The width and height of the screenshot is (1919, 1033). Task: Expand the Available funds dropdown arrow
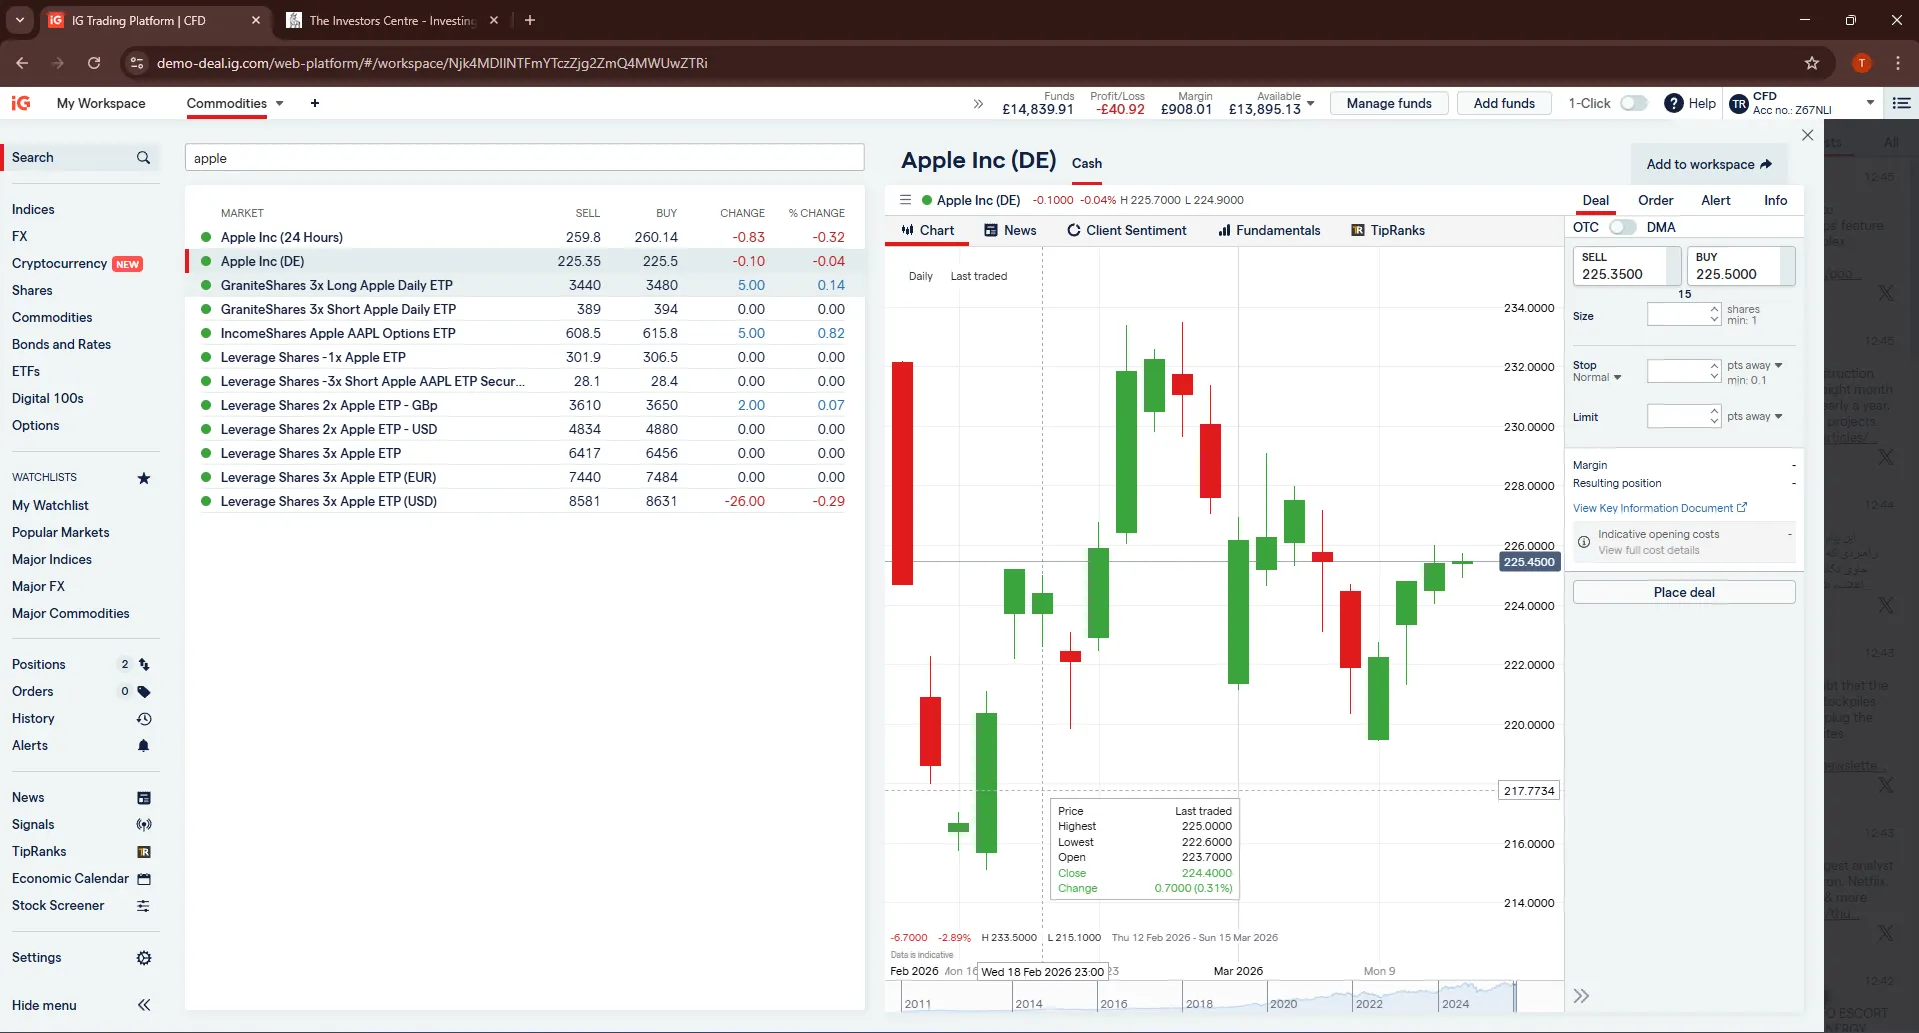1311,104
